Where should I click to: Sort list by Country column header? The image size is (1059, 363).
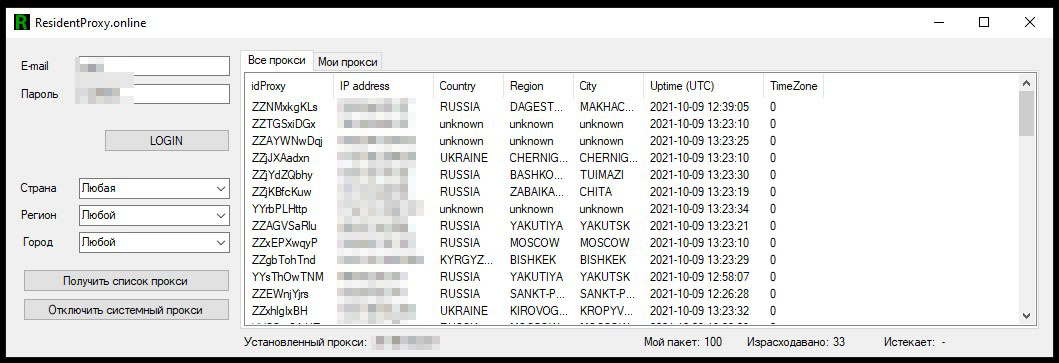pos(468,86)
